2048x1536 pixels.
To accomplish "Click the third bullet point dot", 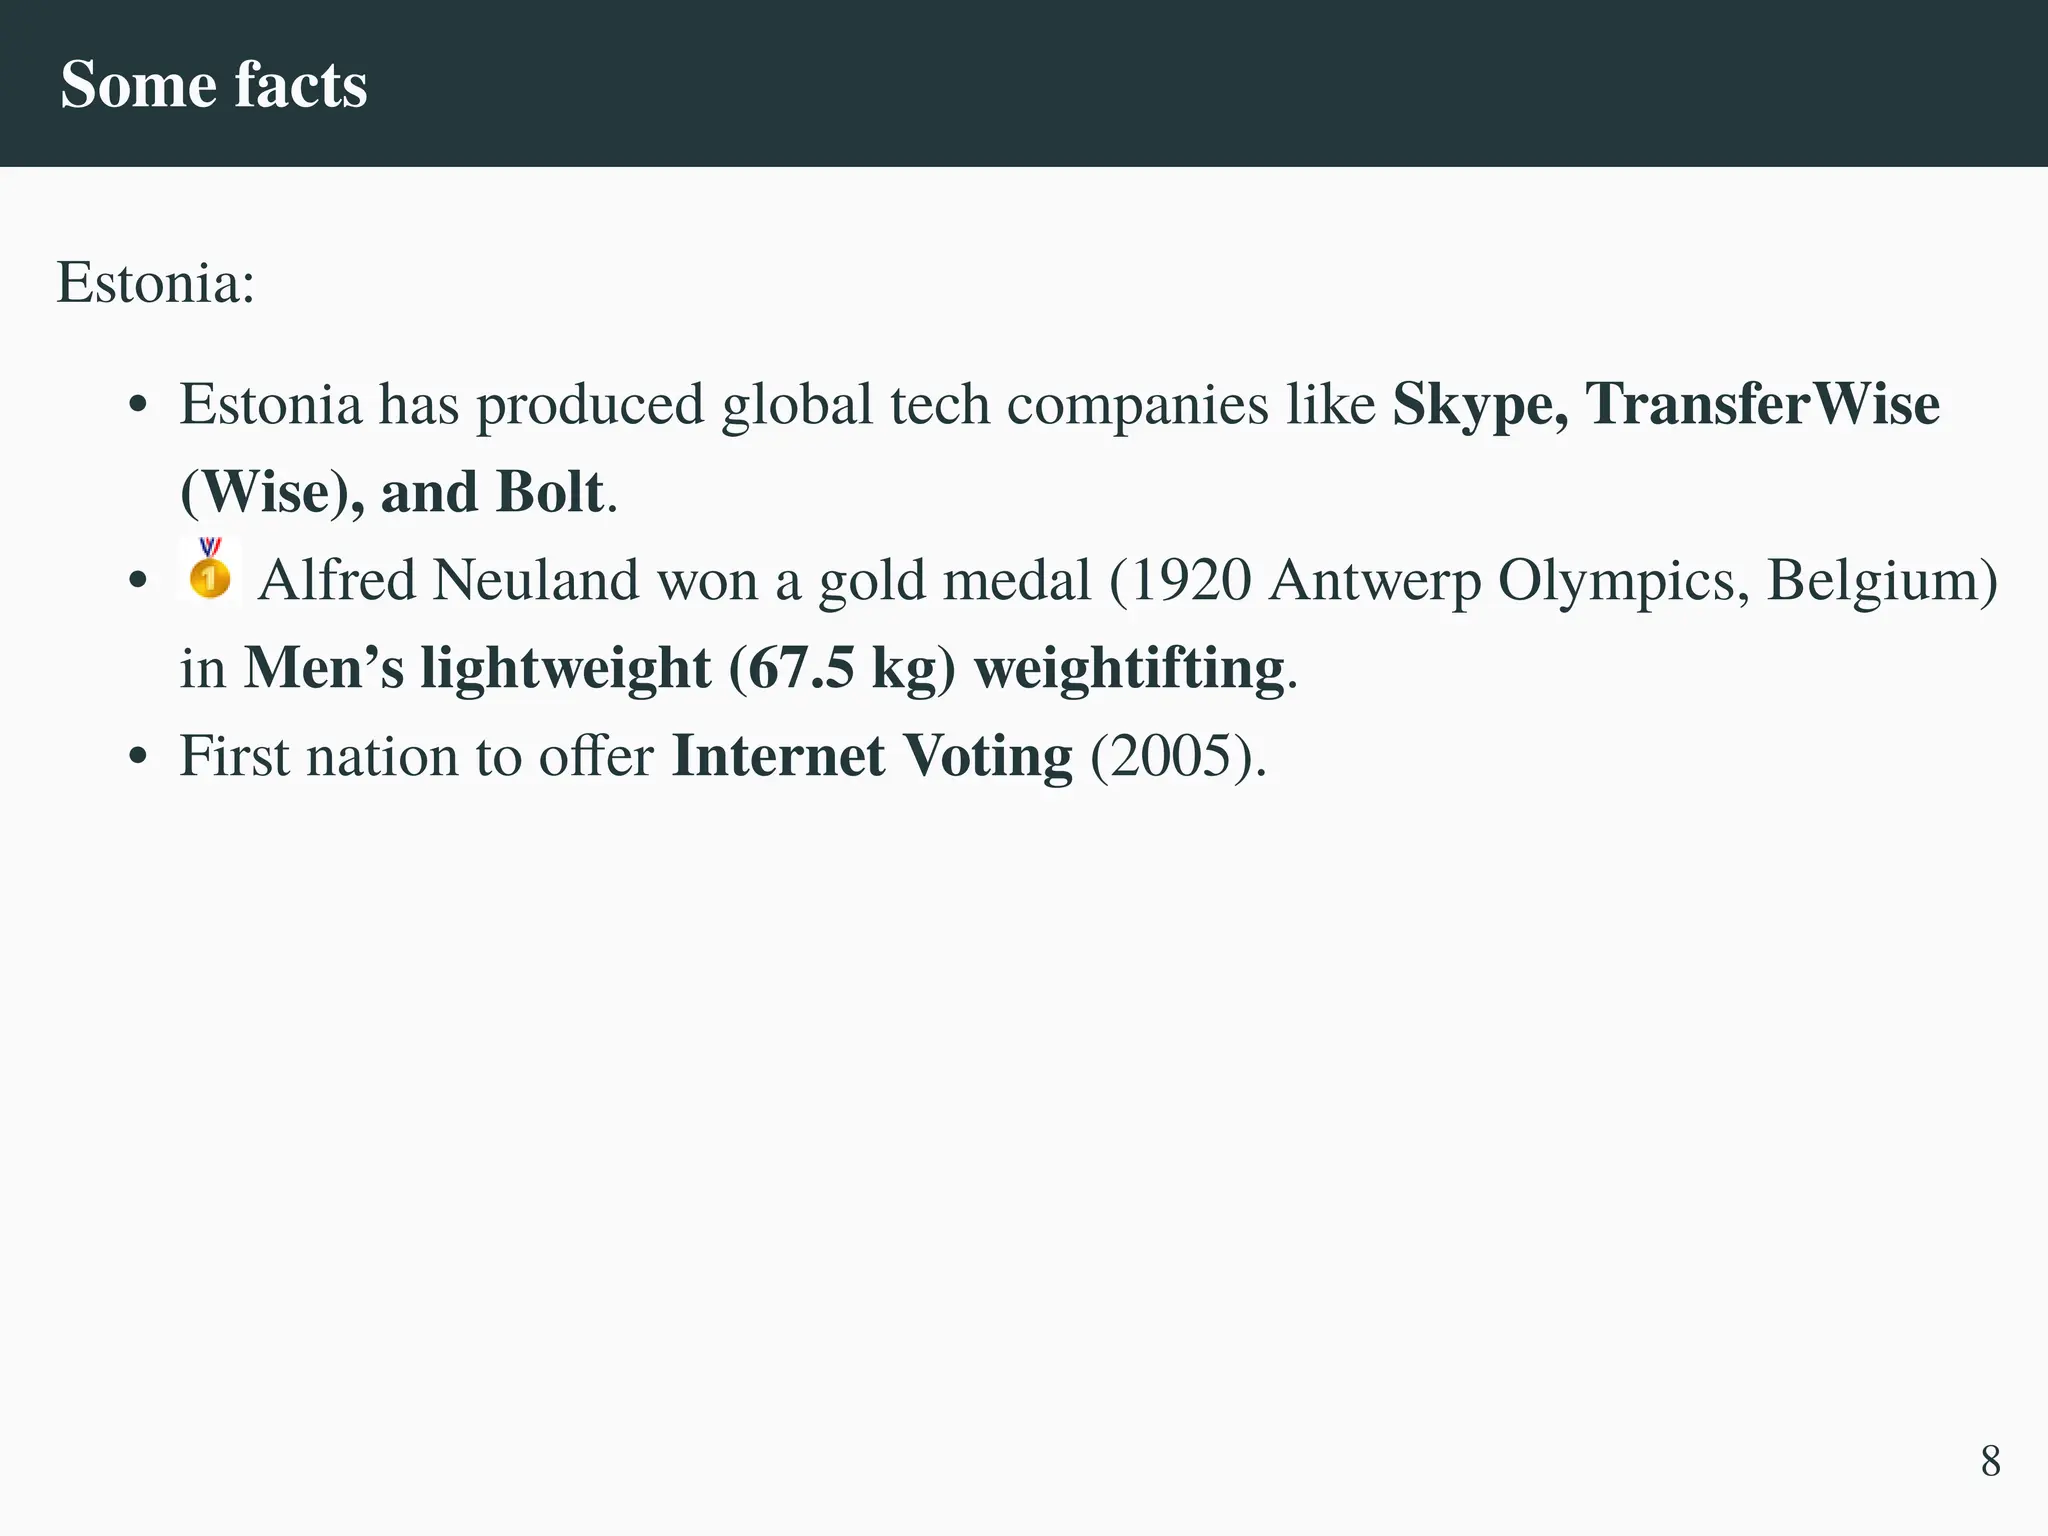I will tap(139, 758).
